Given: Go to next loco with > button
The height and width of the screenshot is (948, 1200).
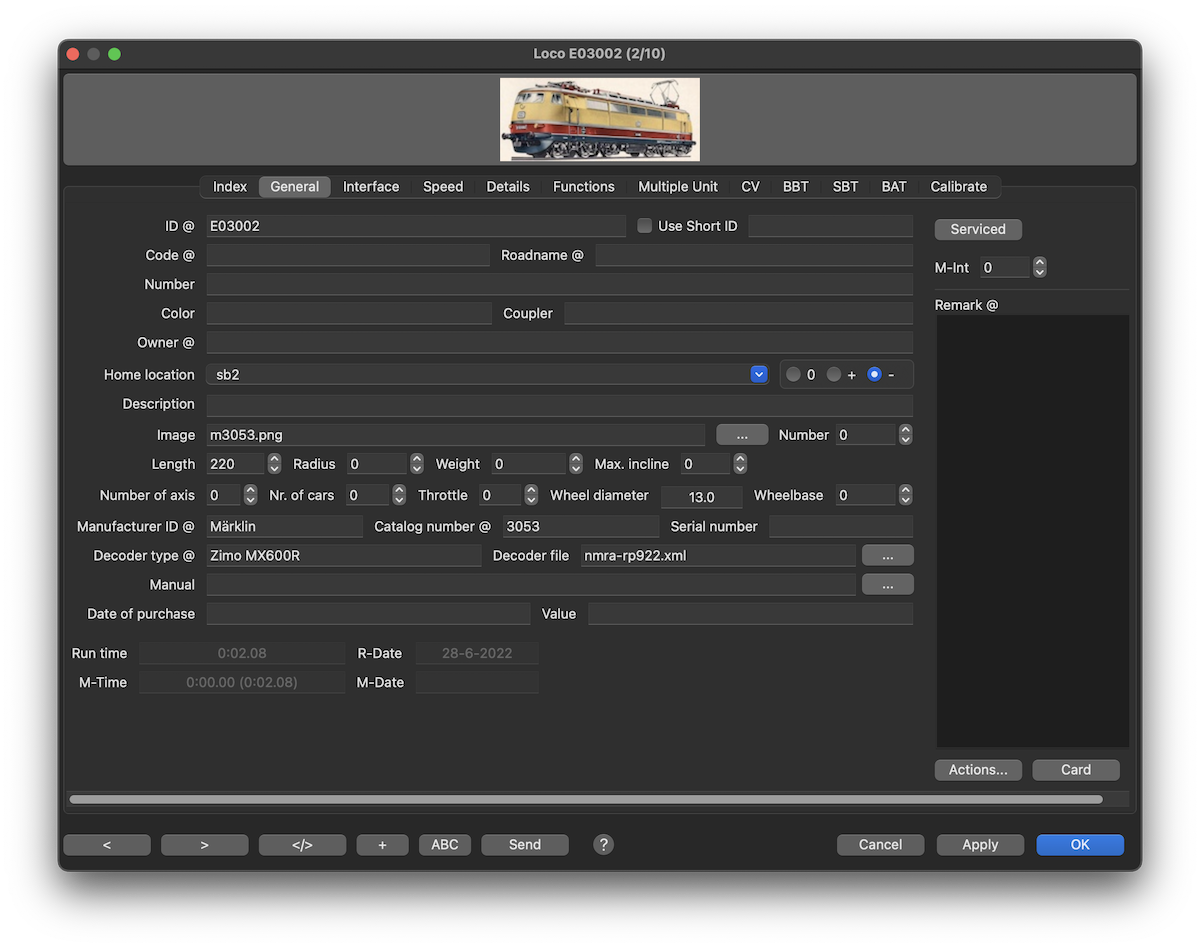Looking at the screenshot, I should coord(204,845).
